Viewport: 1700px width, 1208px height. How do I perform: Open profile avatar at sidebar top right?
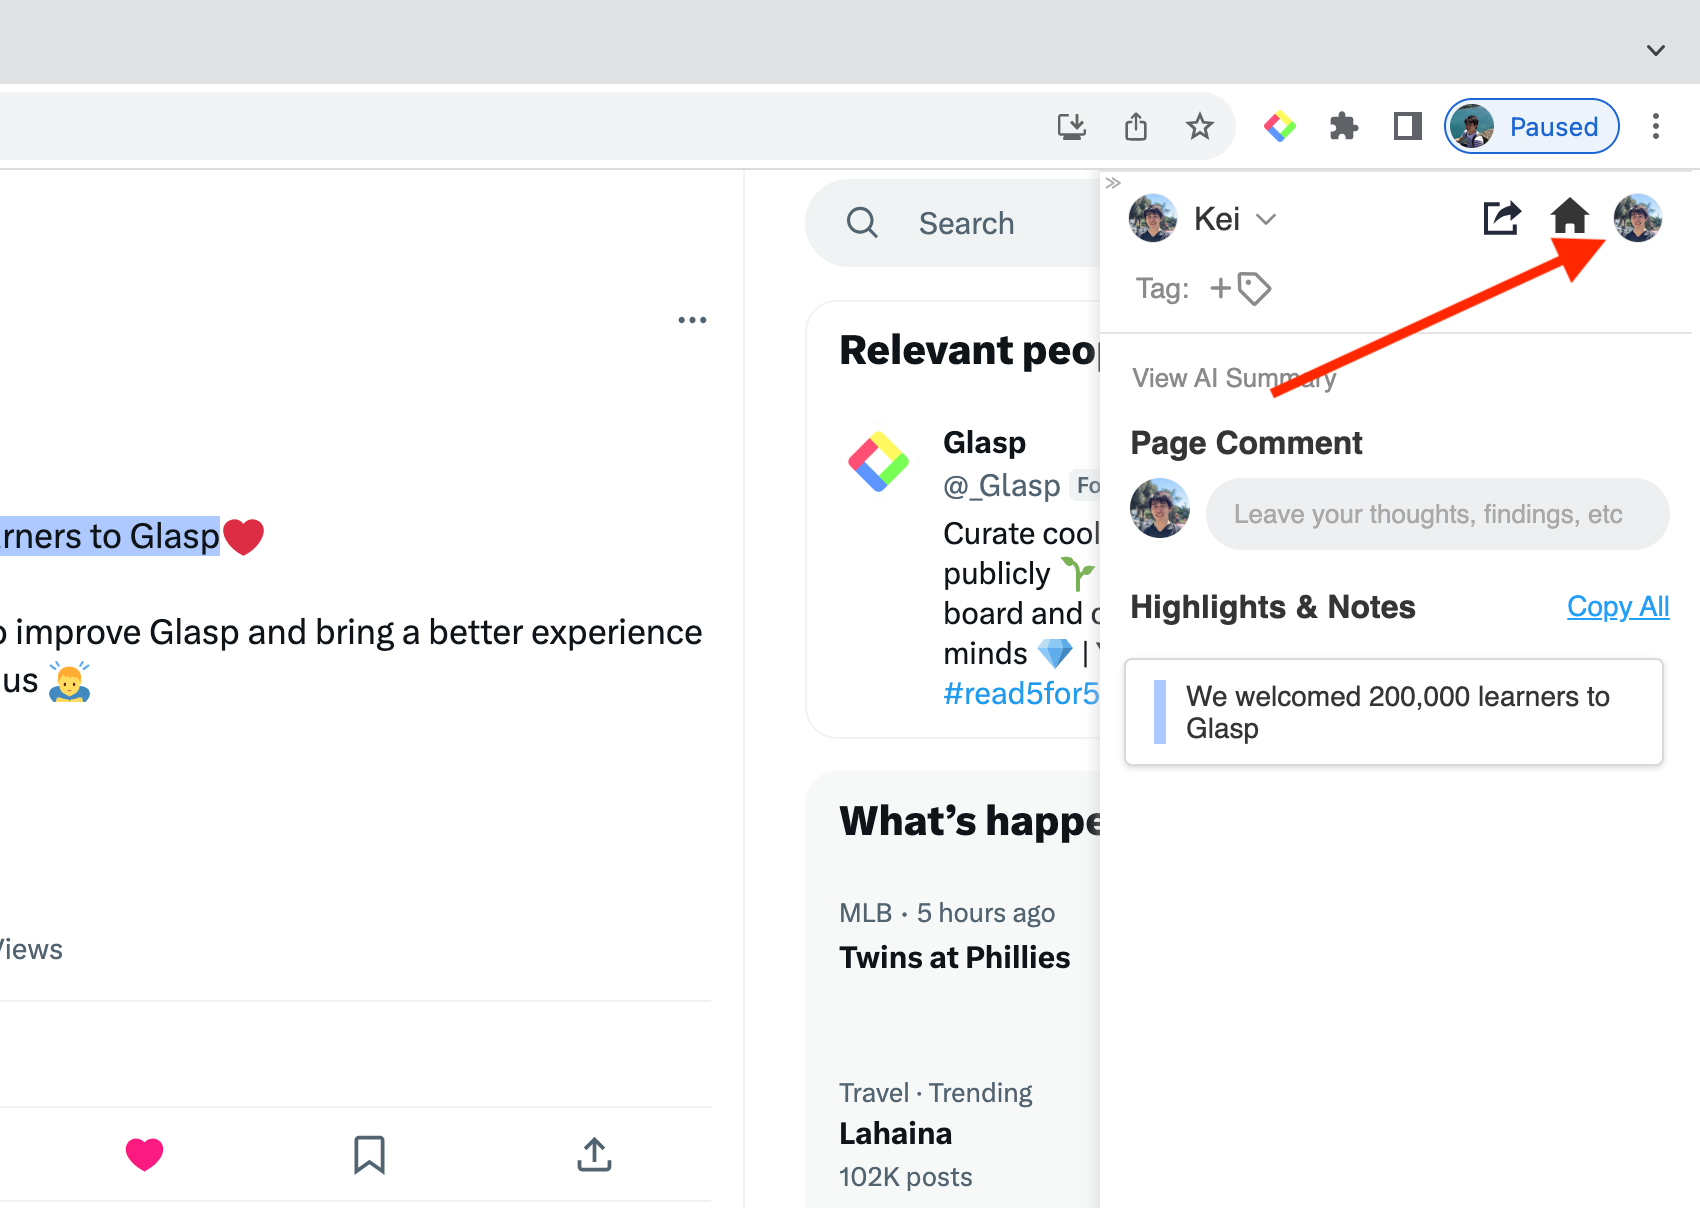click(x=1638, y=217)
